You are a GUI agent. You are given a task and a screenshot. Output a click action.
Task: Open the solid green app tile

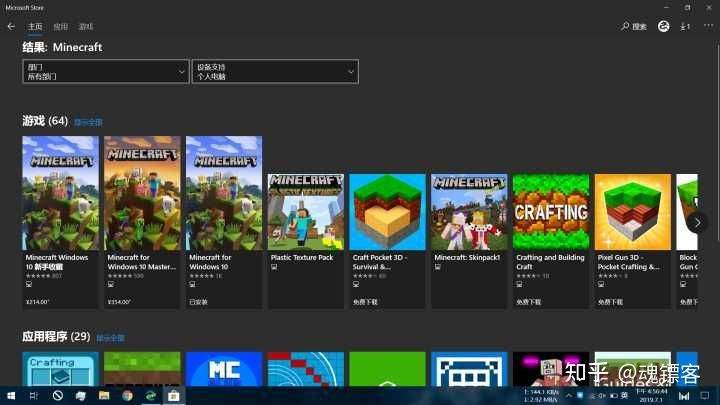(x=388, y=369)
